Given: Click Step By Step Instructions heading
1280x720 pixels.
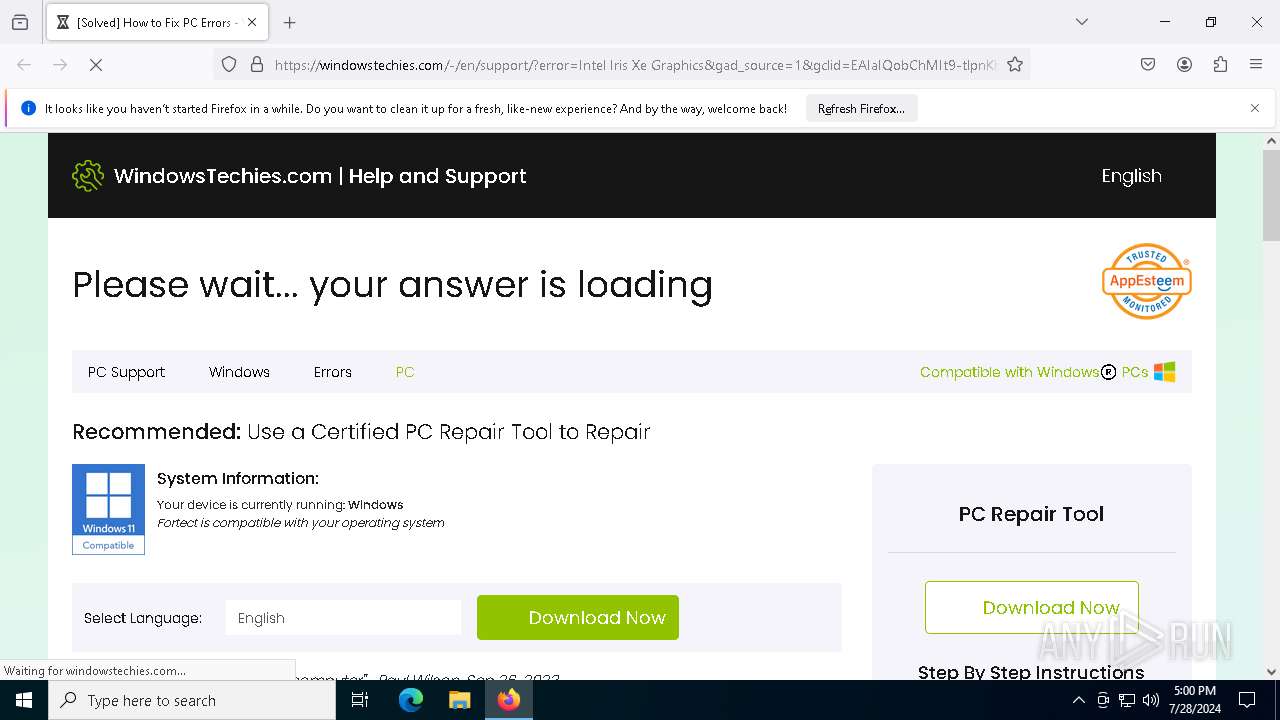Looking at the screenshot, I should tap(1031, 672).
